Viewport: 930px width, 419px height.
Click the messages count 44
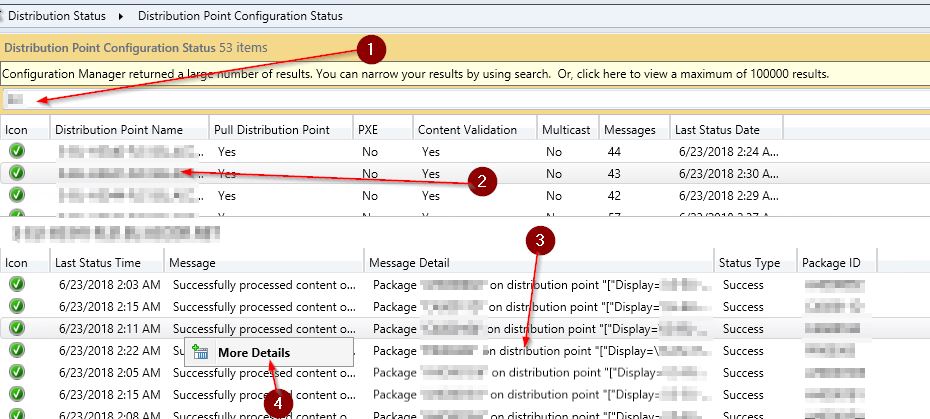coord(614,152)
